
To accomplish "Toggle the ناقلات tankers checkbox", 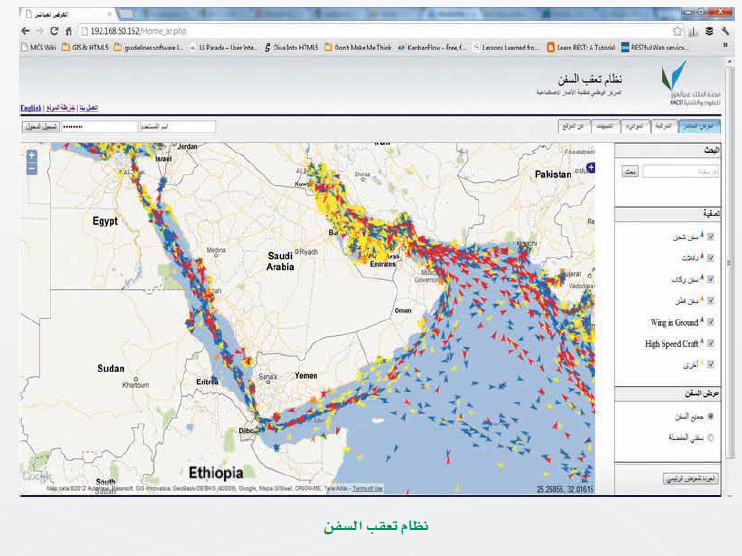I will tap(710, 258).
